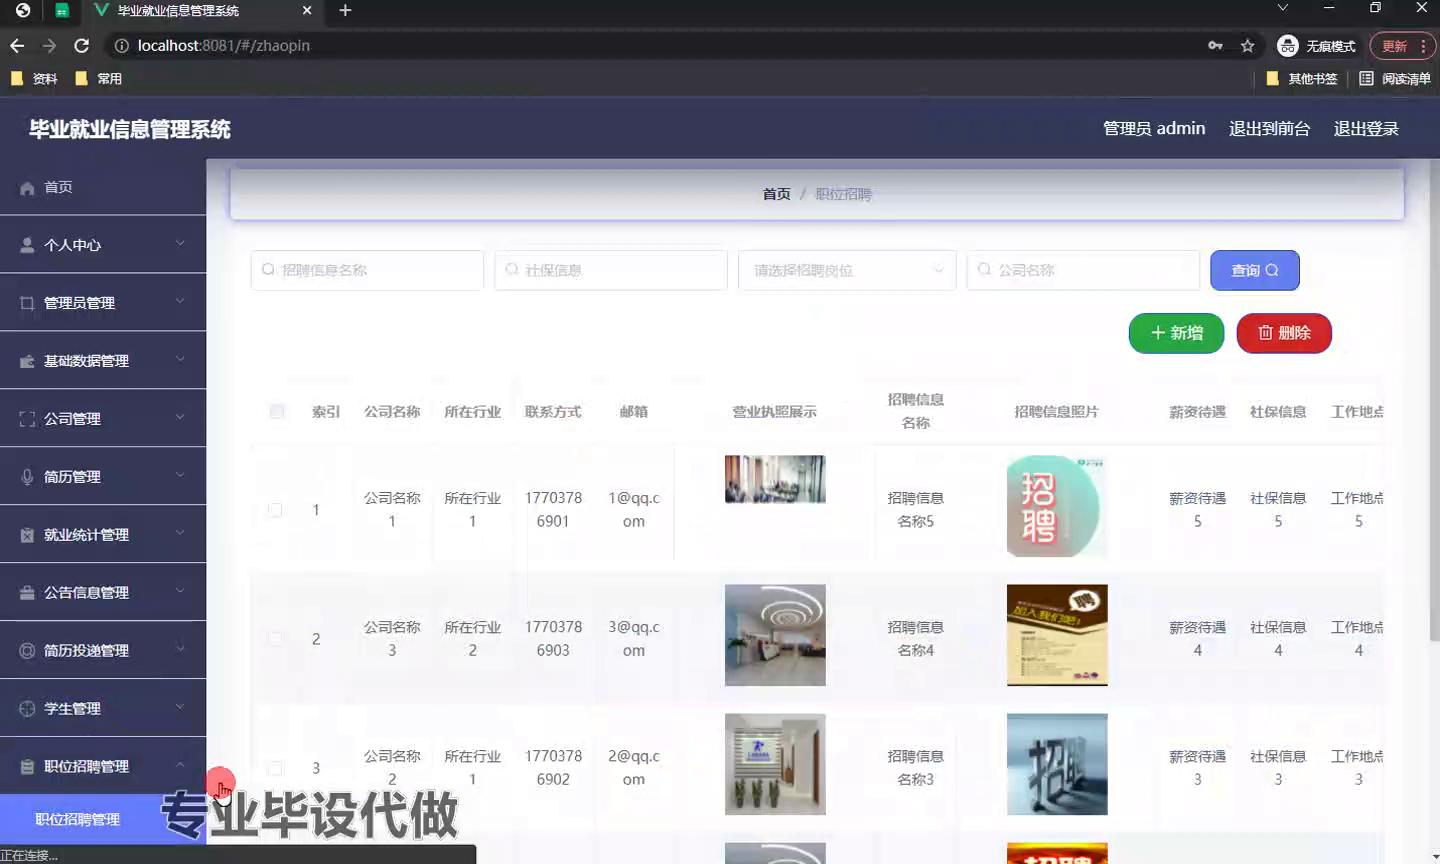Image resolution: width=1440 pixels, height=864 pixels.
Task: Check the row 2 公司名称3 checkbox
Action: click(275, 639)
